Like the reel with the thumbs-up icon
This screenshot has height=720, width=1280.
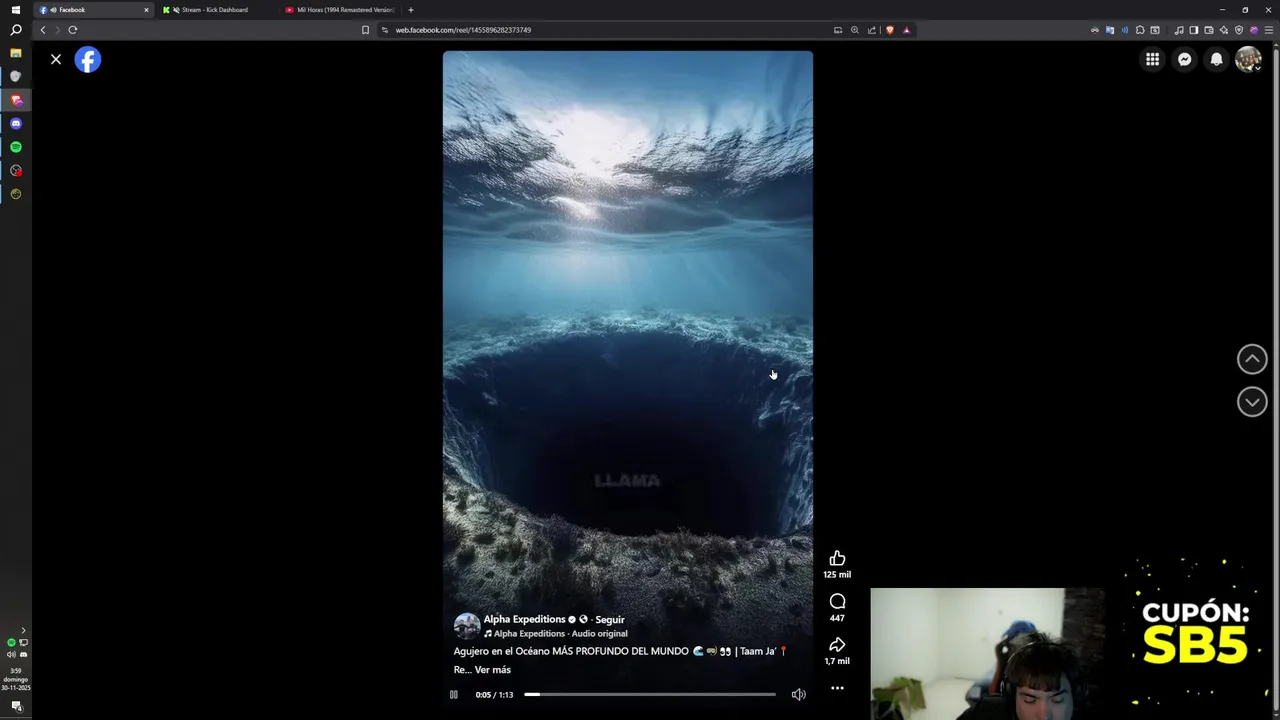pyautogui.click(x=837, y=559)
